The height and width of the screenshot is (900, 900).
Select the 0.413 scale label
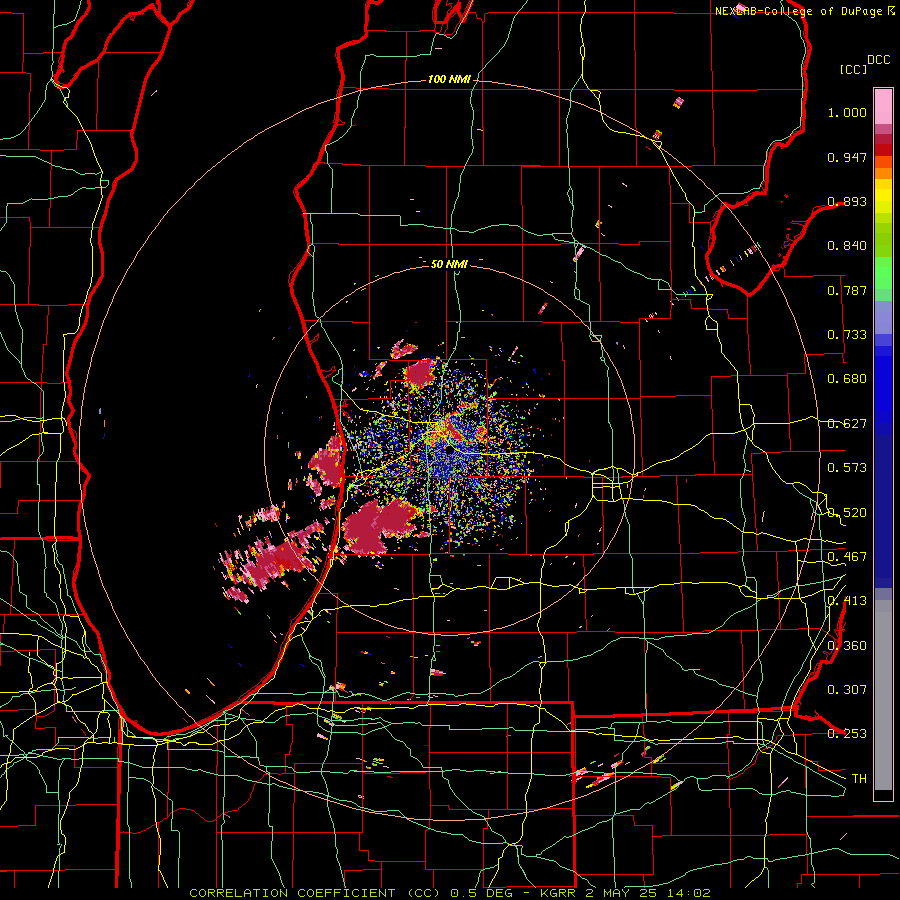pos(847,601)
